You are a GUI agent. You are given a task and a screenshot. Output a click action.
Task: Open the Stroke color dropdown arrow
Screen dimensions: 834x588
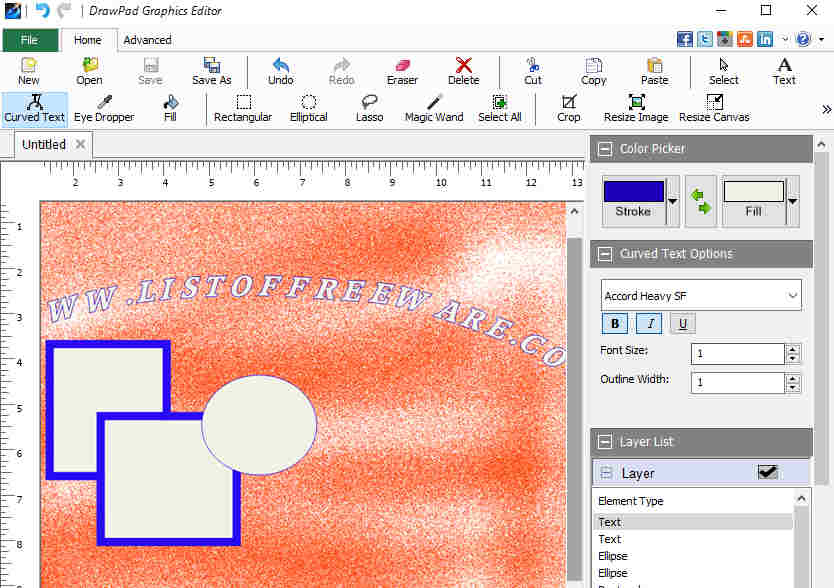673,202
